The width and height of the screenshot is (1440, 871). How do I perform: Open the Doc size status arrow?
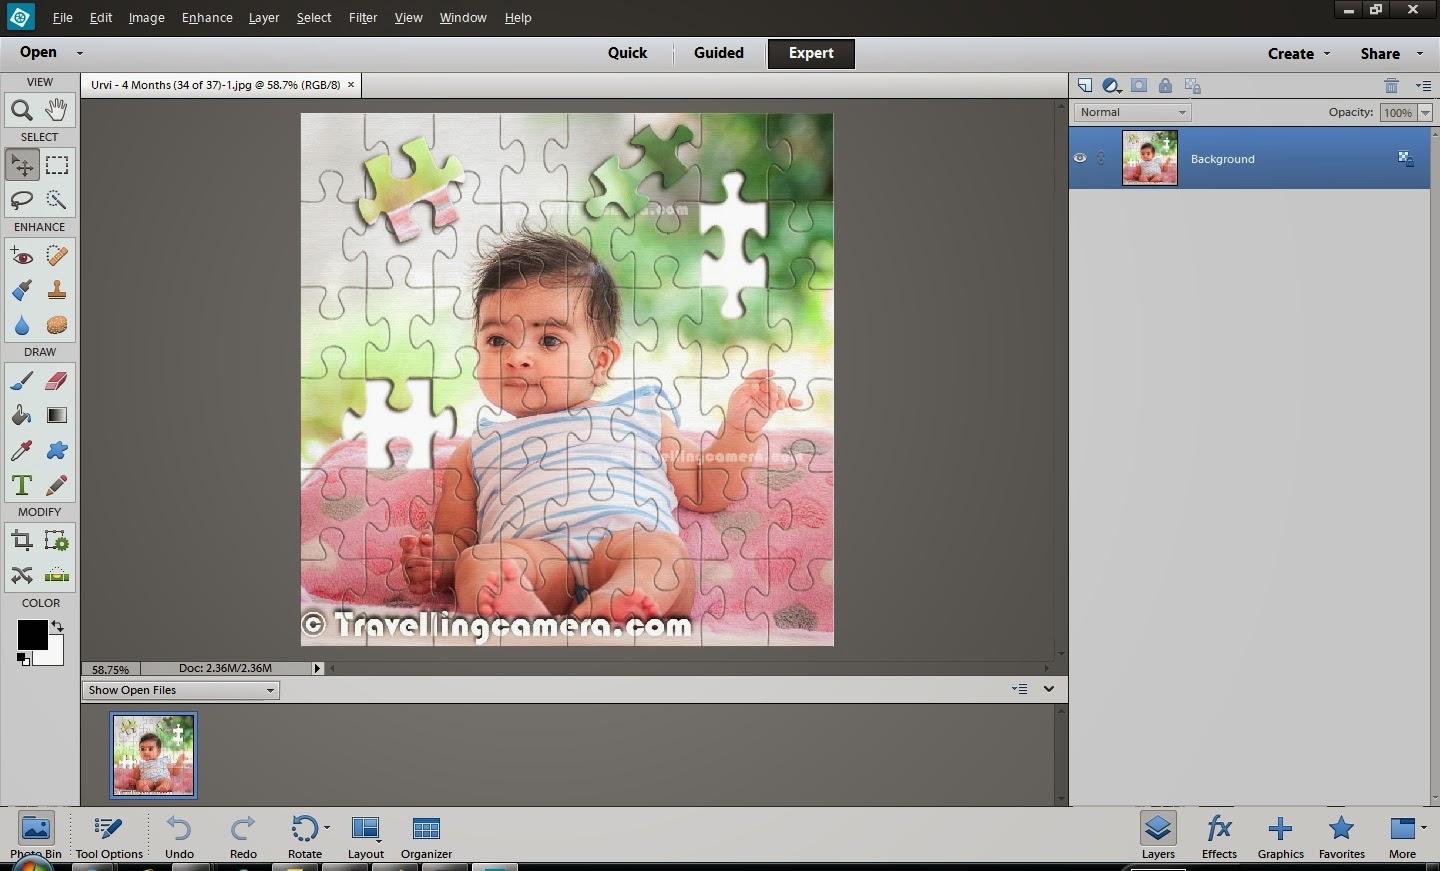pos(318,668)
